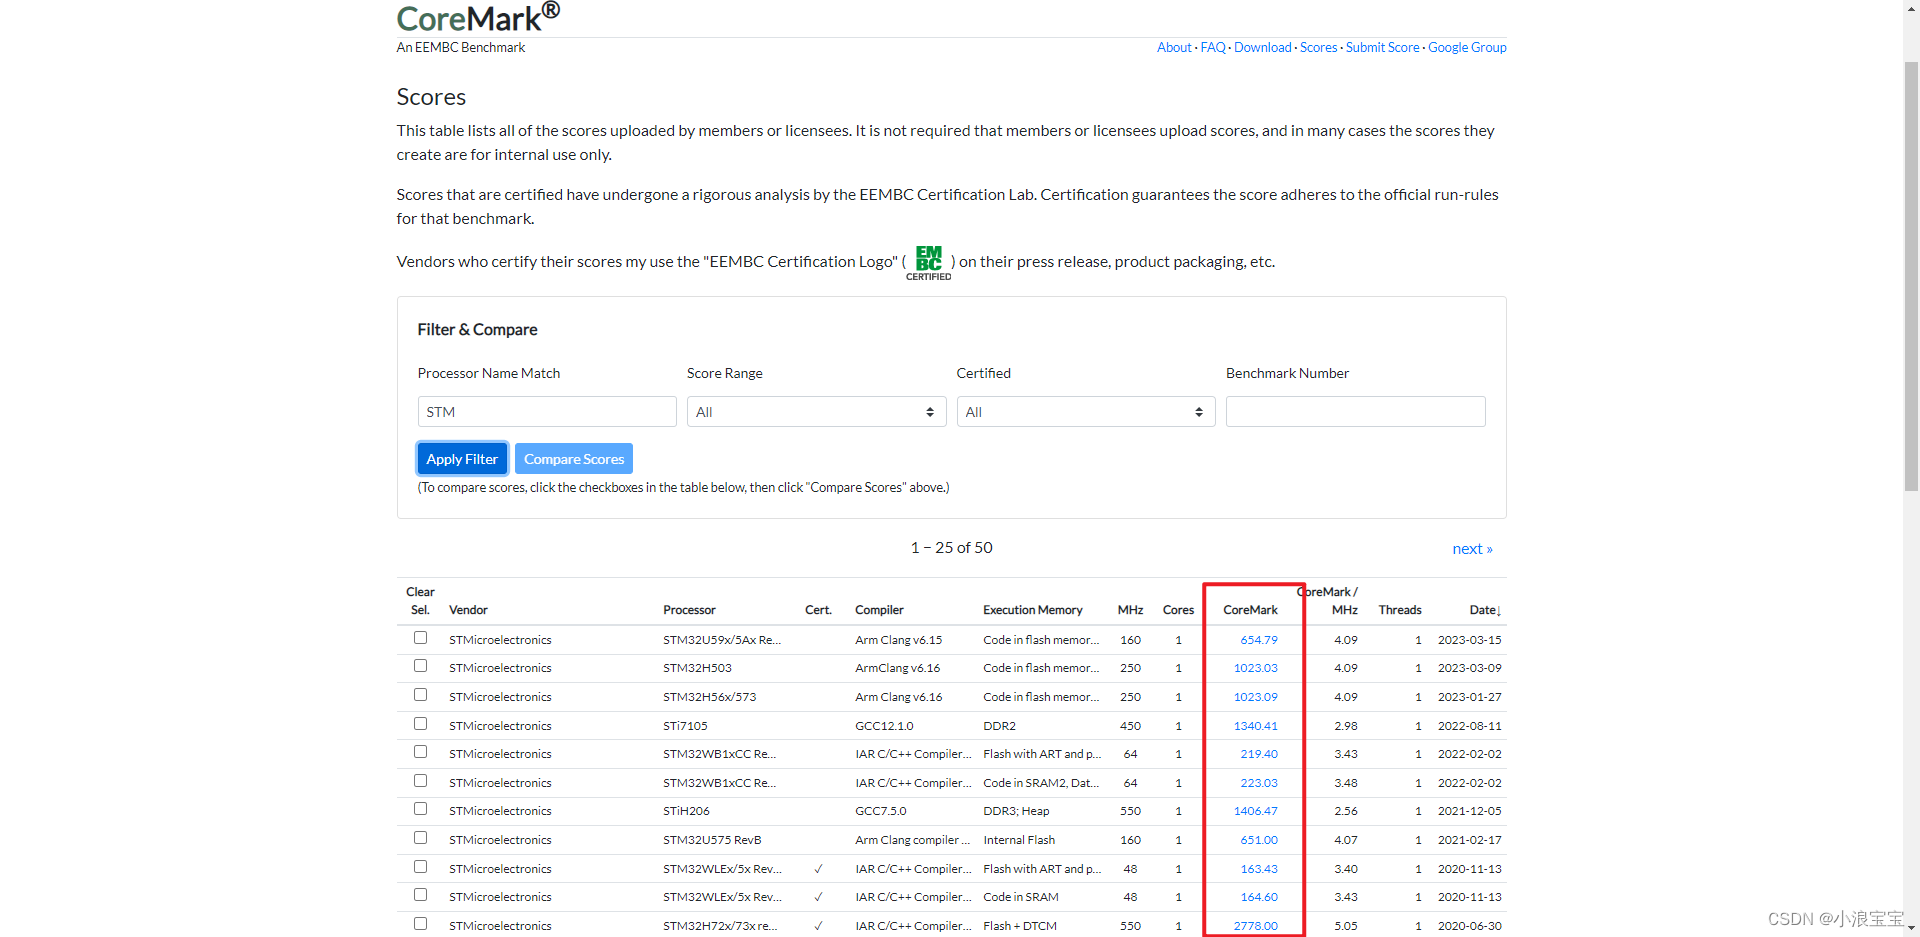Select the STM32U575 RevB checkbox
Viewport: 1920px width, 937px height.
[420, 838]
